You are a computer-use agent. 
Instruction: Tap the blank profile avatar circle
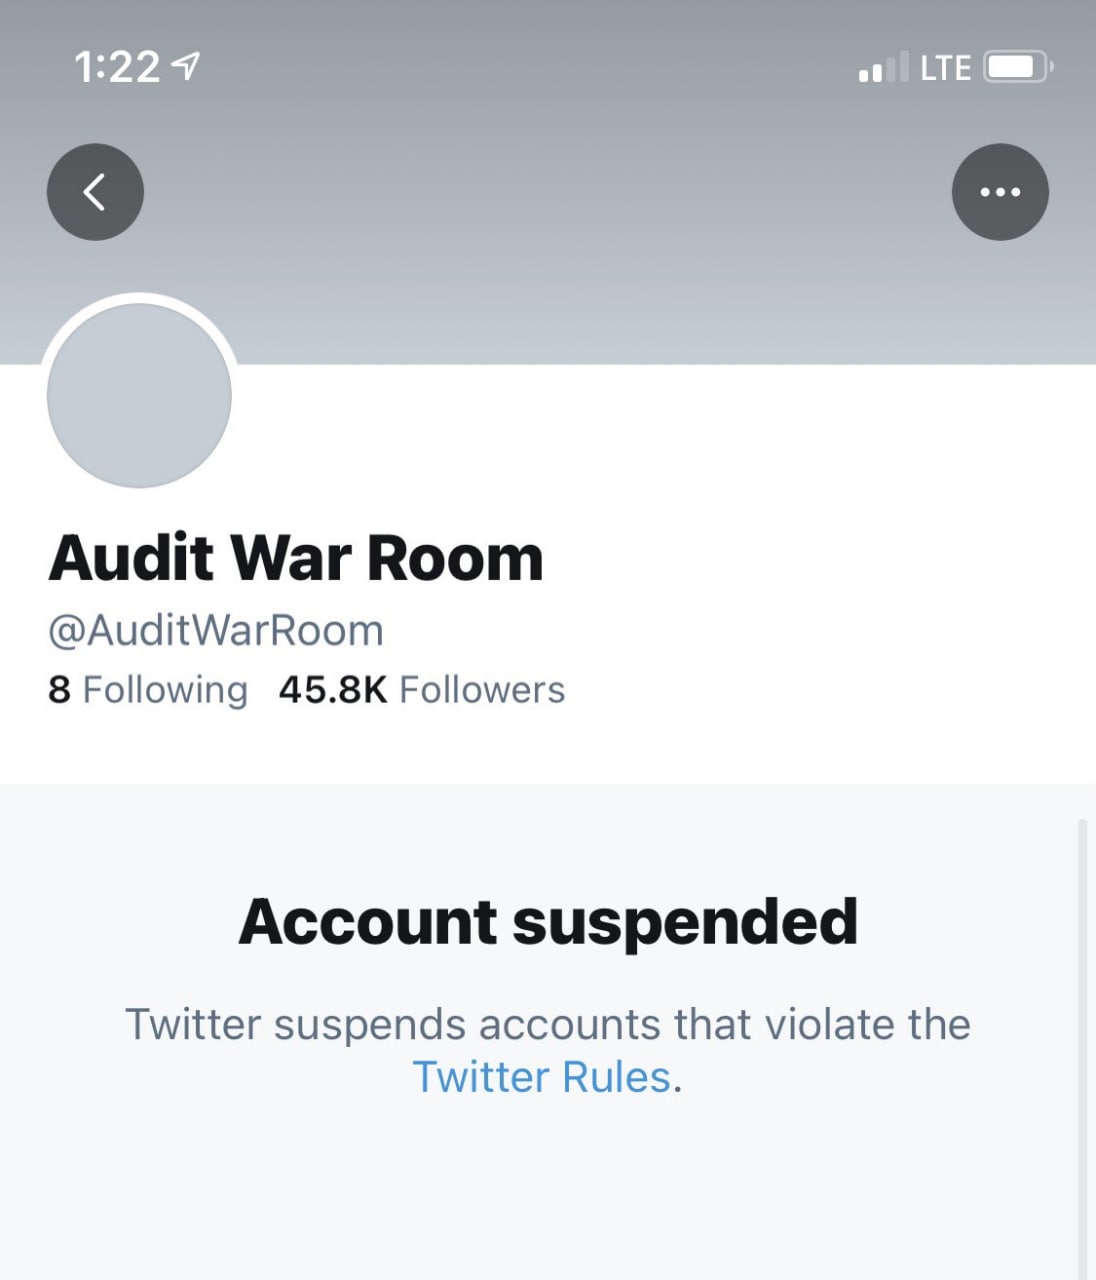point(140,396)
